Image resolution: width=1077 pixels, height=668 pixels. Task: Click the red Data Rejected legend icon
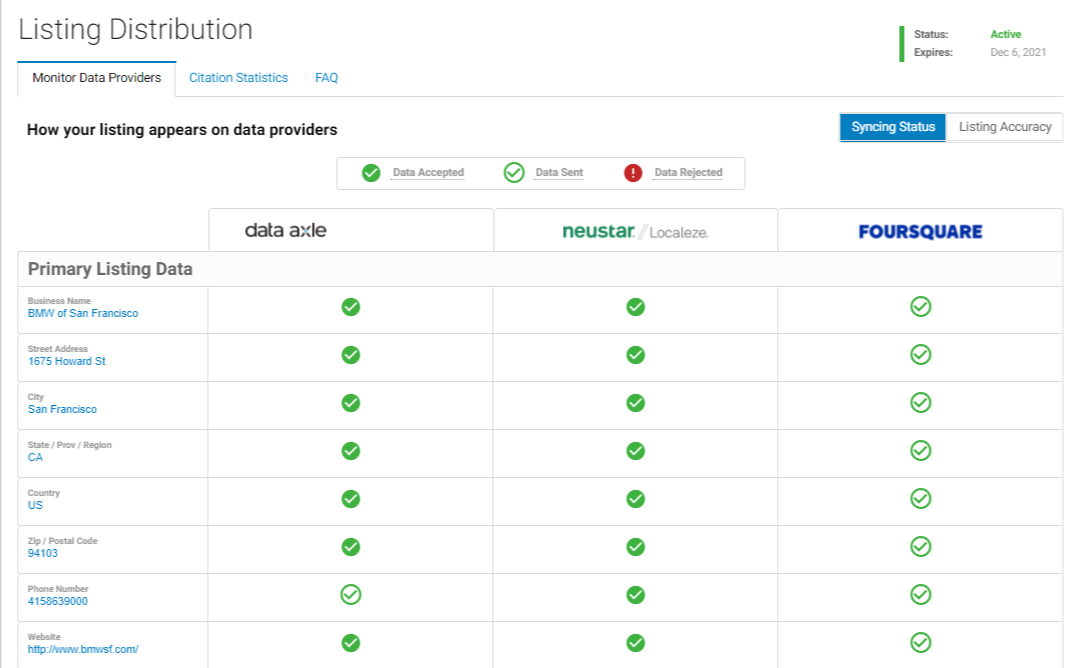(633, 173)
